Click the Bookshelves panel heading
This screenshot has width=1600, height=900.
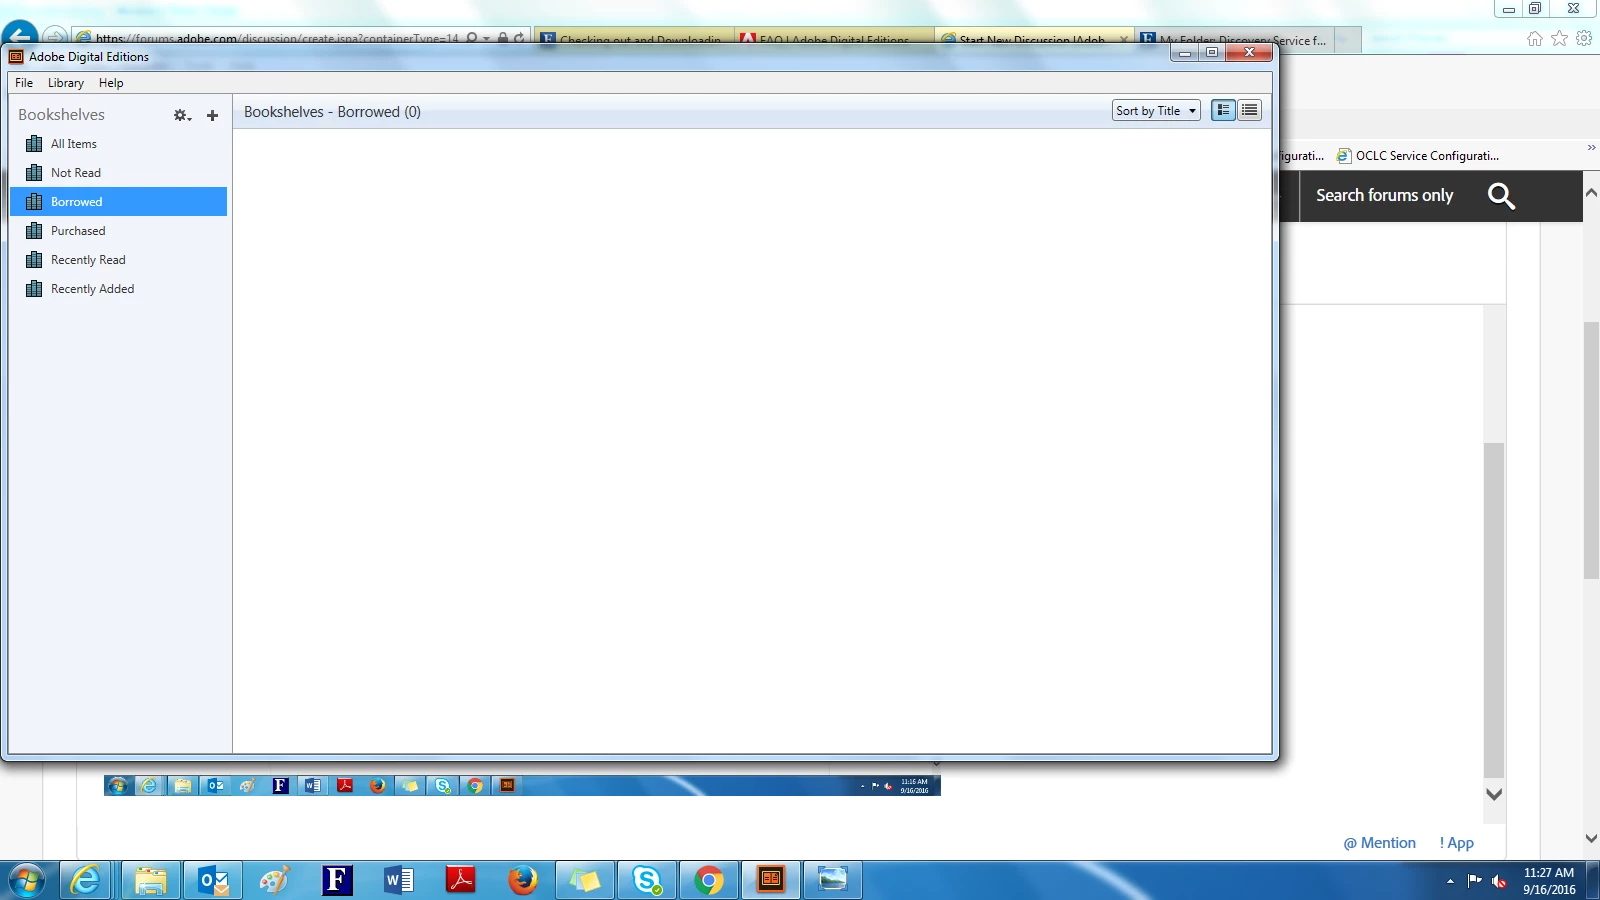pyautogui.click(x=61, y=115)
